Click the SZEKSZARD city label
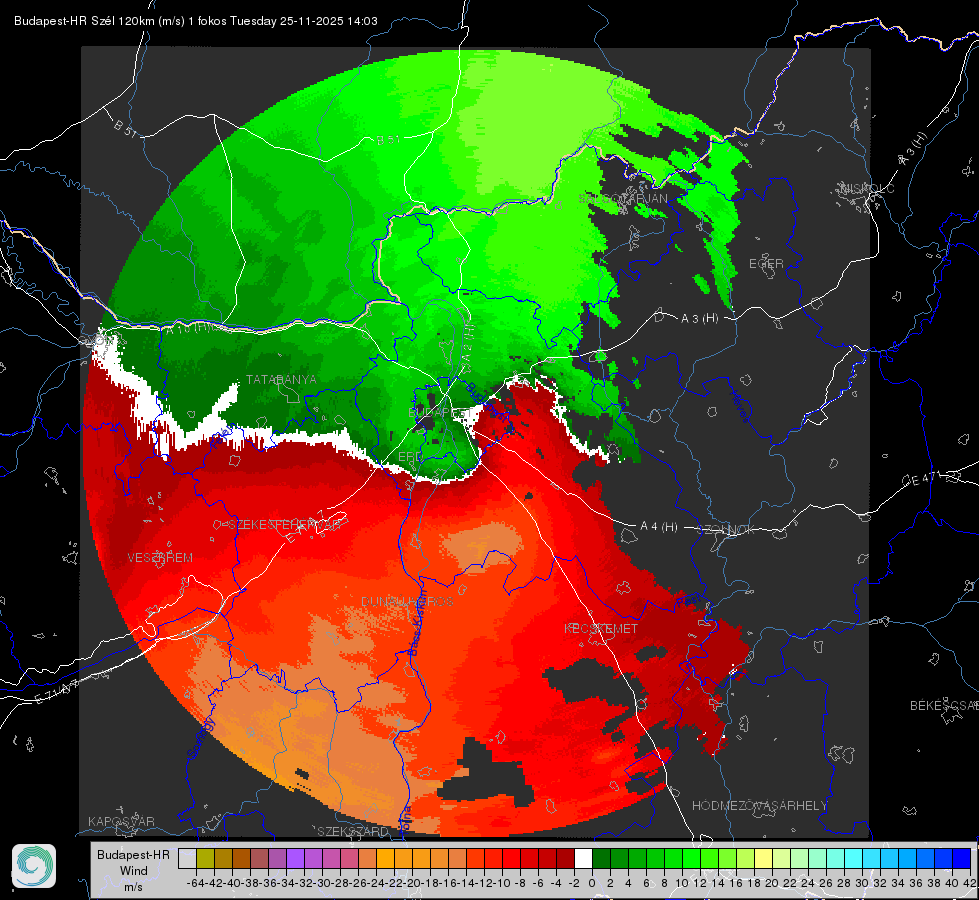979x900 pixels. coord(353,831)
